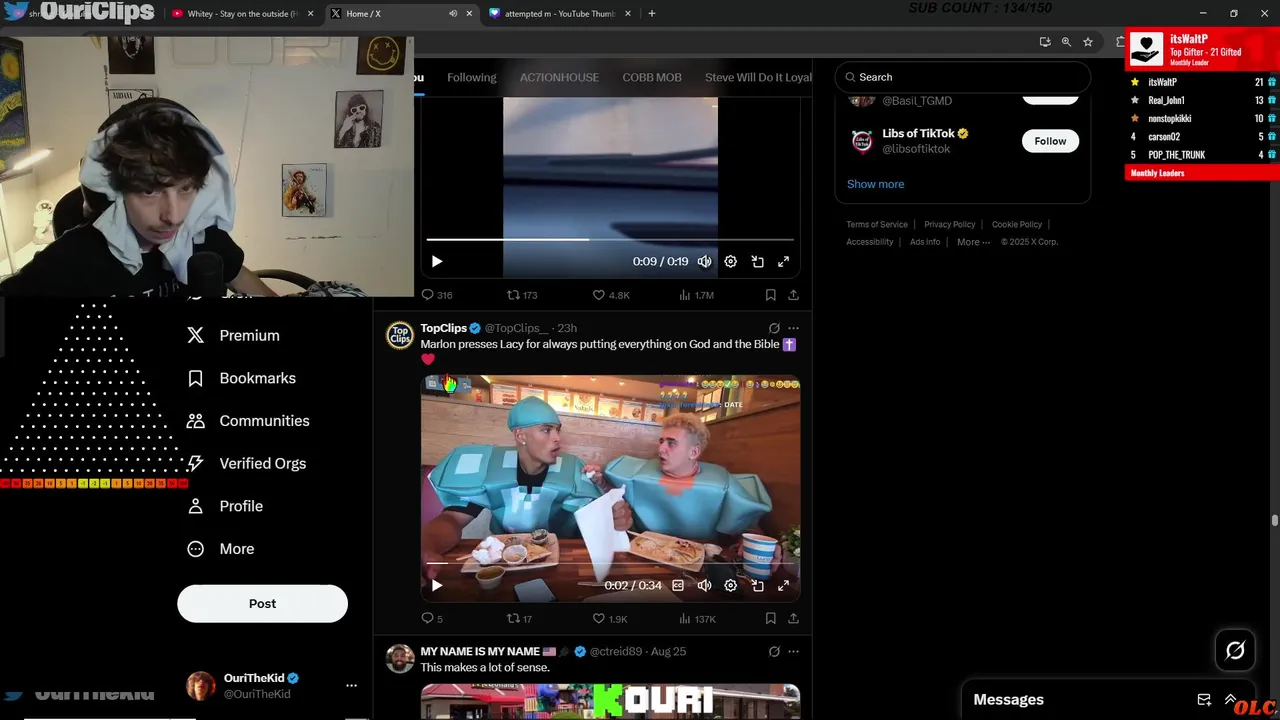Screen dimensions: 1280x720
Task: Repost the post with 173 reposts
Action: (x=522, y=295)
